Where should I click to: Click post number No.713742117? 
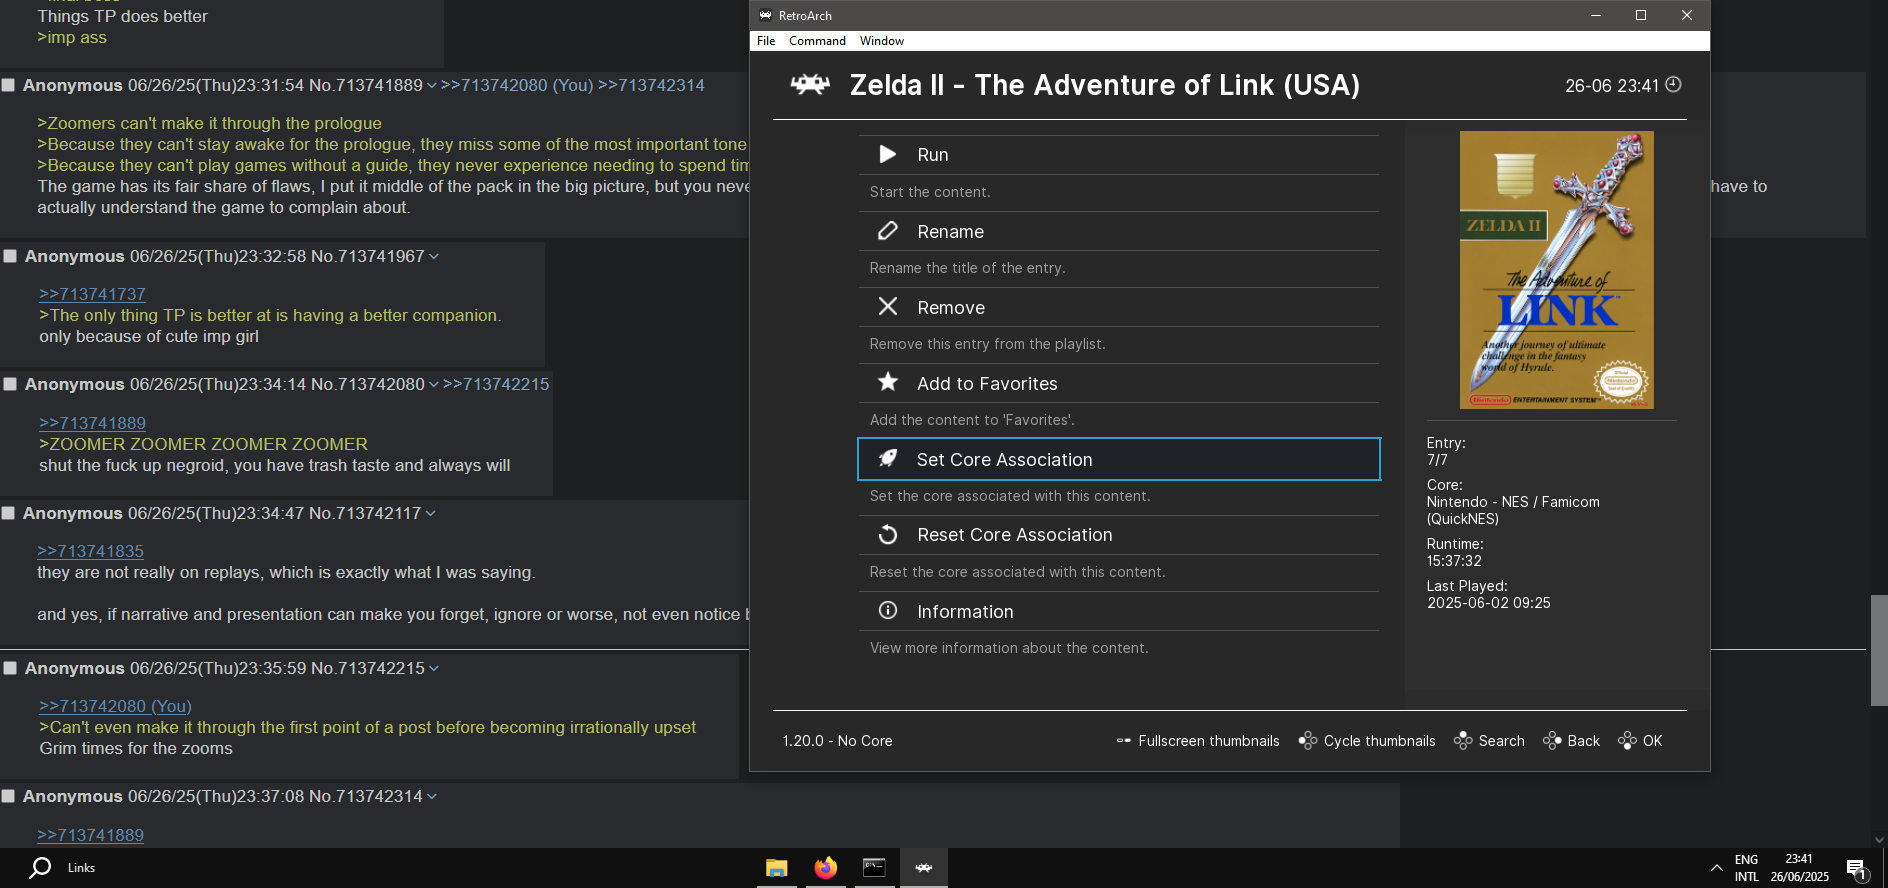[365, 513]
